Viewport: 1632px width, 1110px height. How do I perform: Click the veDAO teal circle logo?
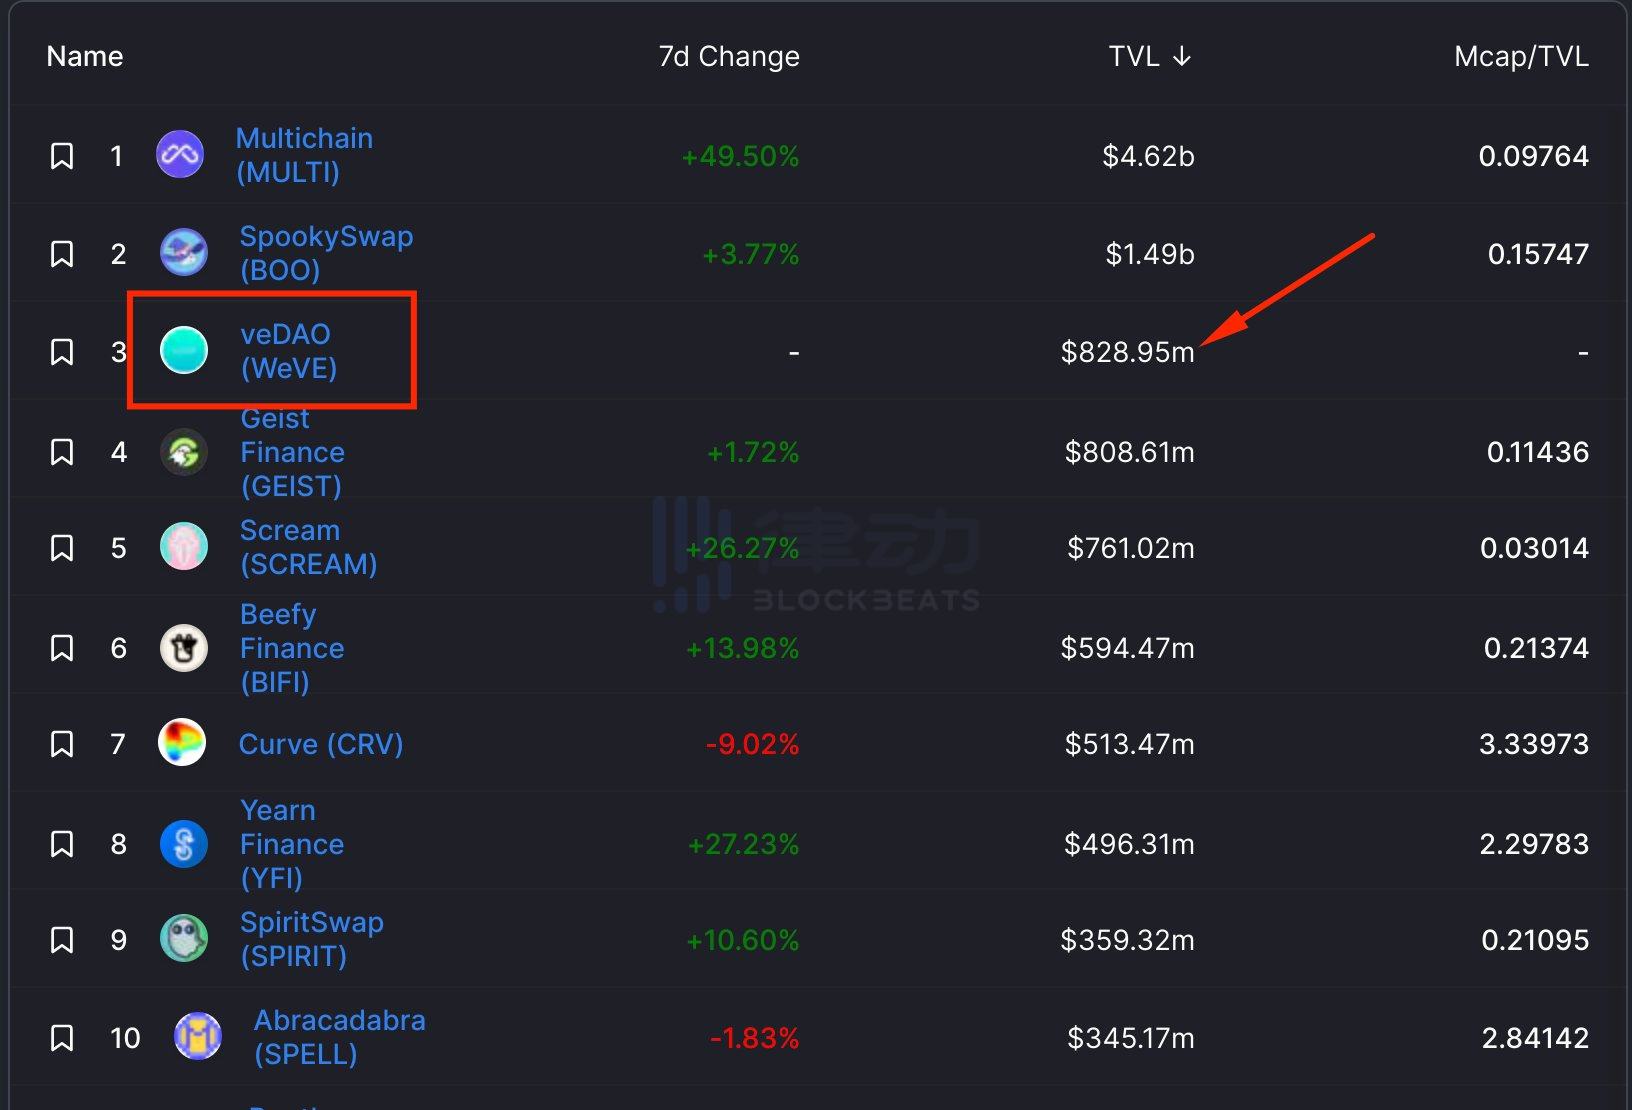(x=184, y=351)
